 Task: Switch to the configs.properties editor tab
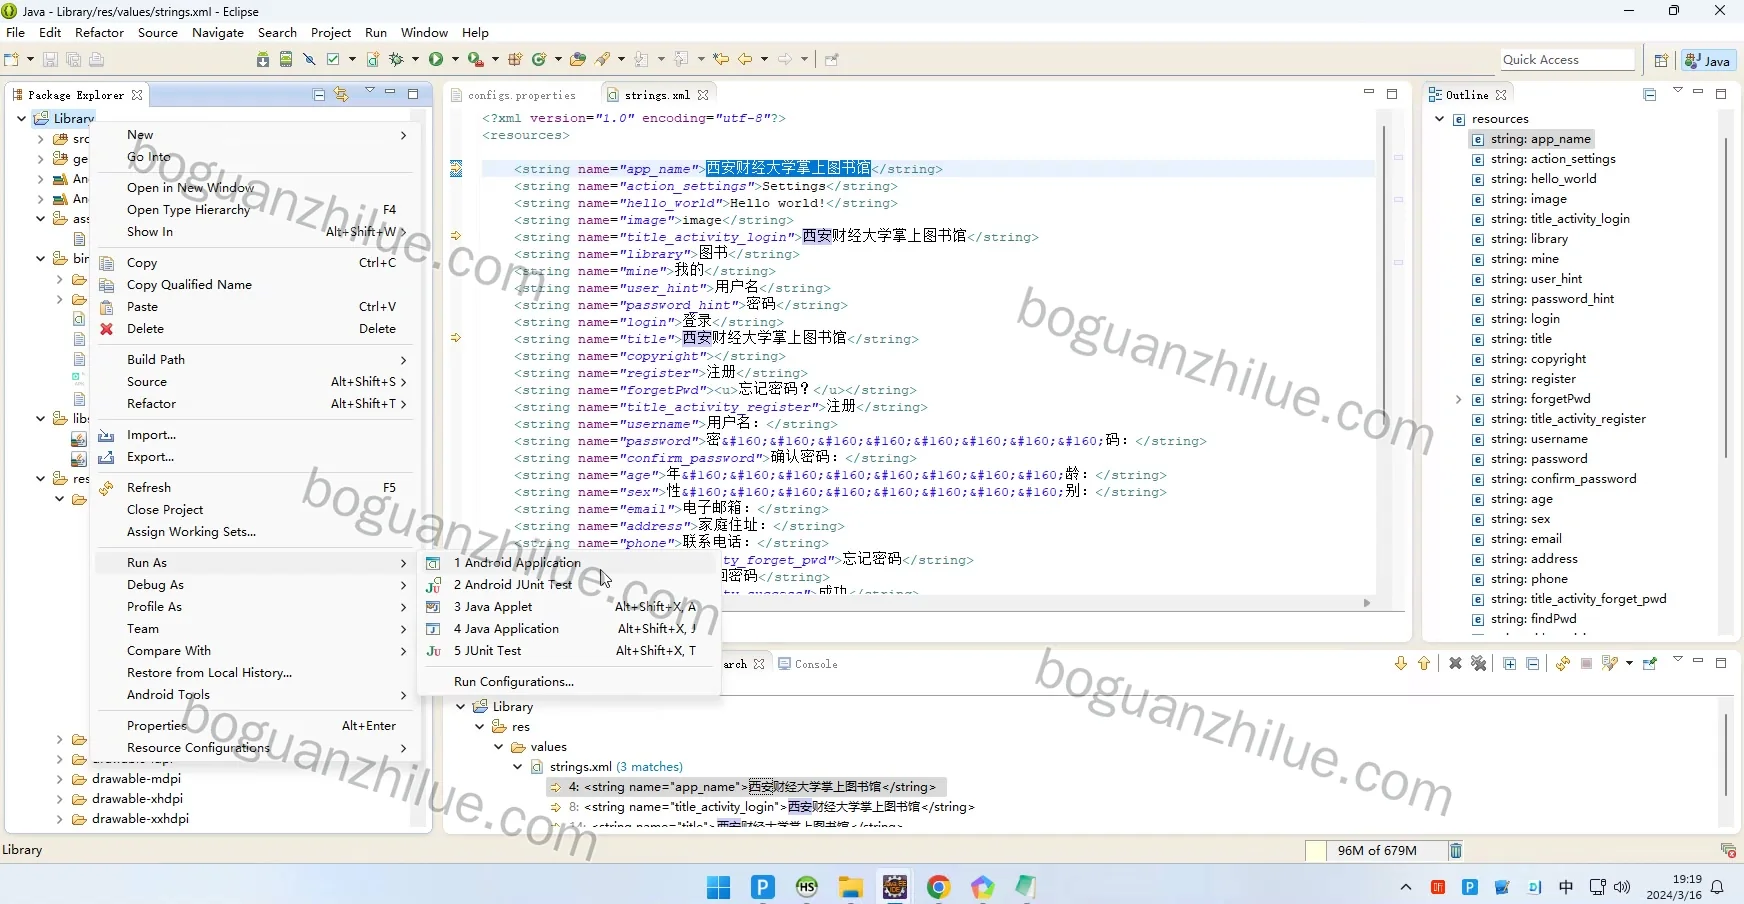coord(521,95)
